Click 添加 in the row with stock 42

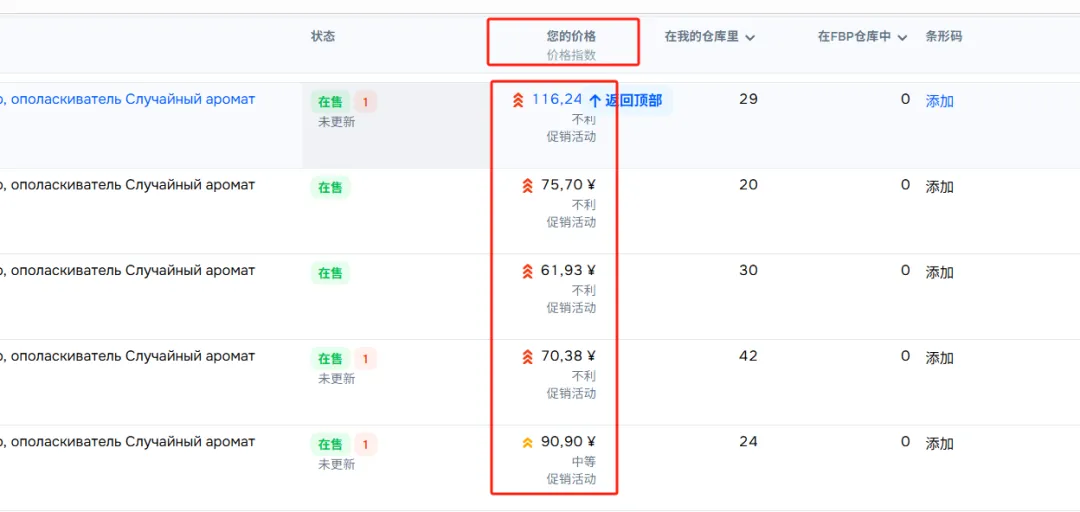939,358
